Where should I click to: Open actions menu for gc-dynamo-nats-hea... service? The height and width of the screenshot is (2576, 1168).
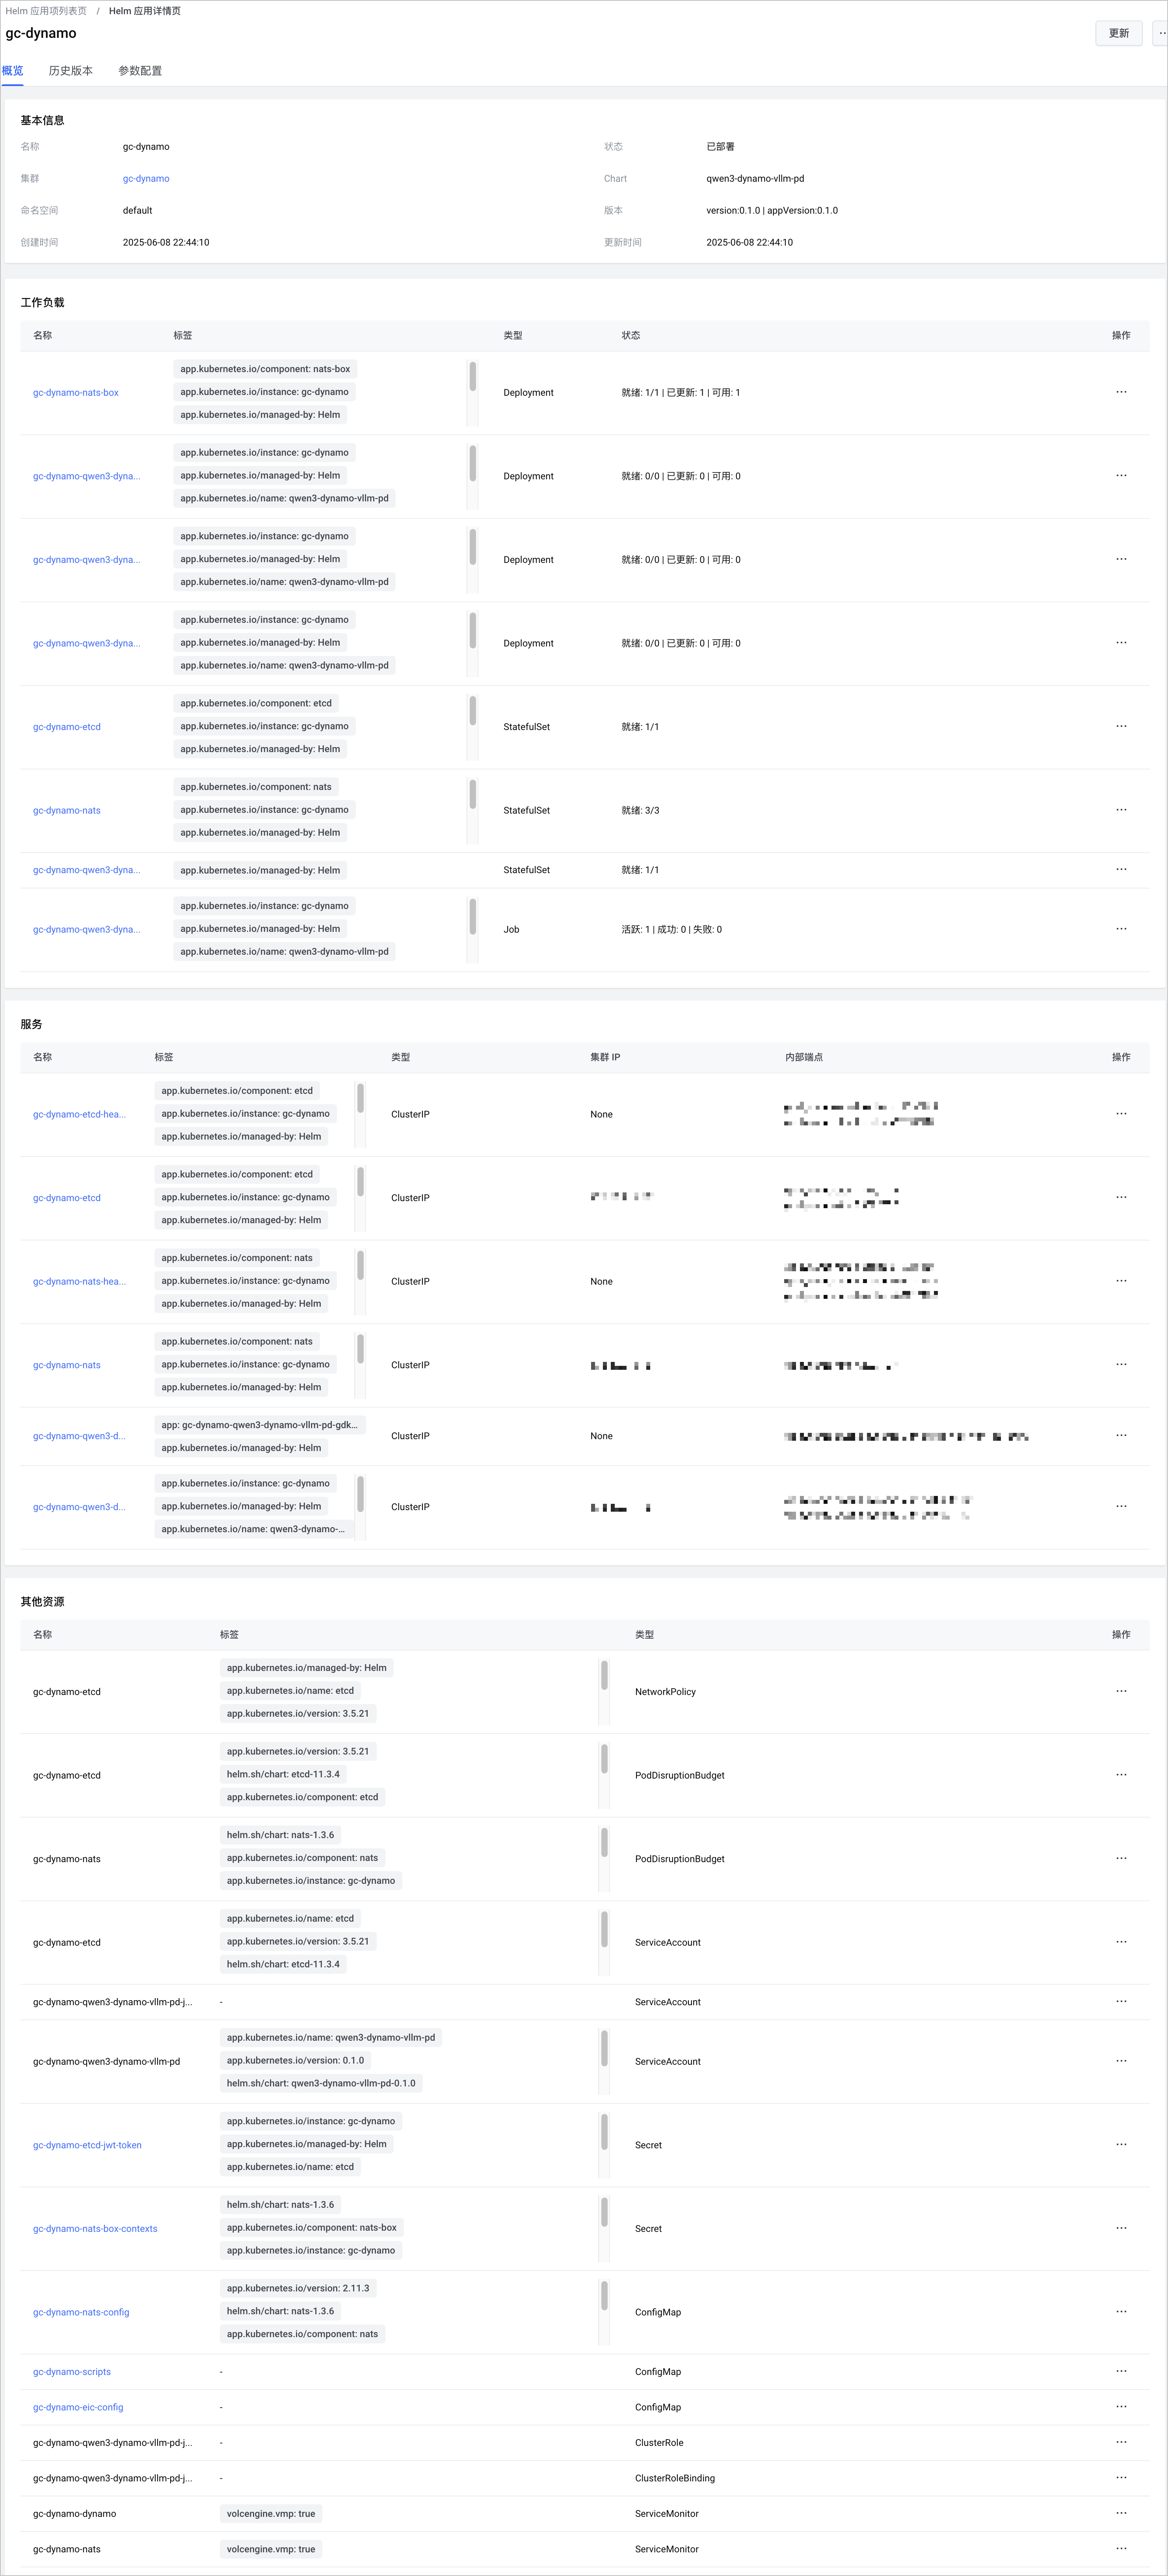coord(1121,1281)
